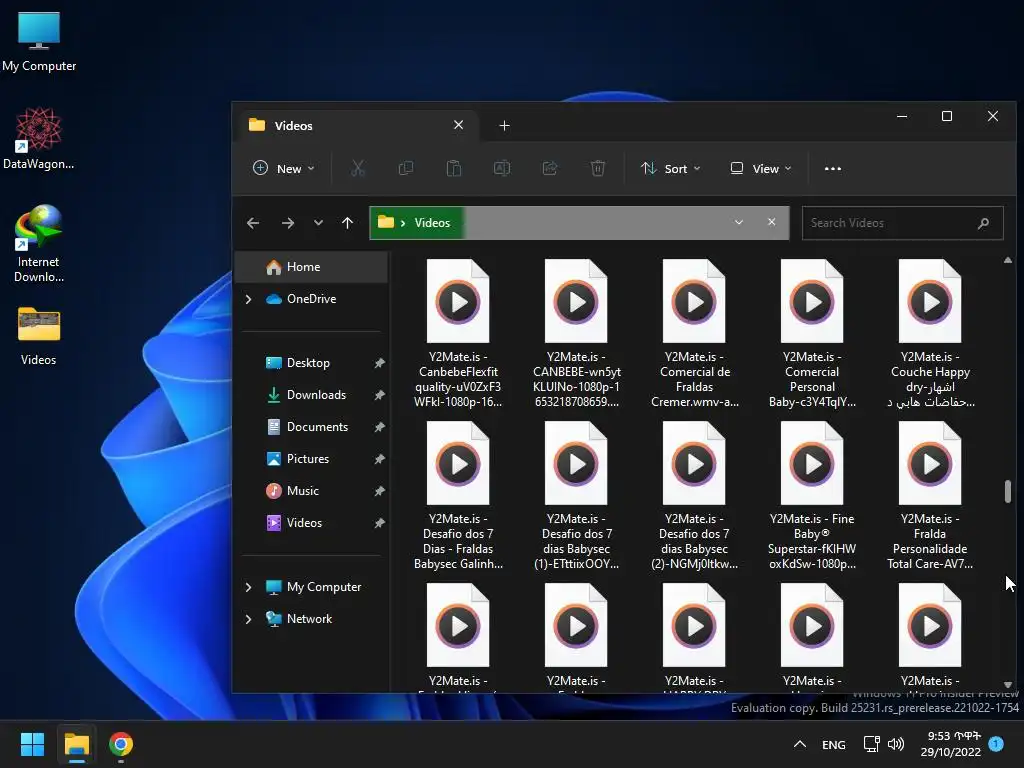This screenshot has height=768, width=1024.
Task: Expand the My Computer tree node
Action: pos(248,587)
